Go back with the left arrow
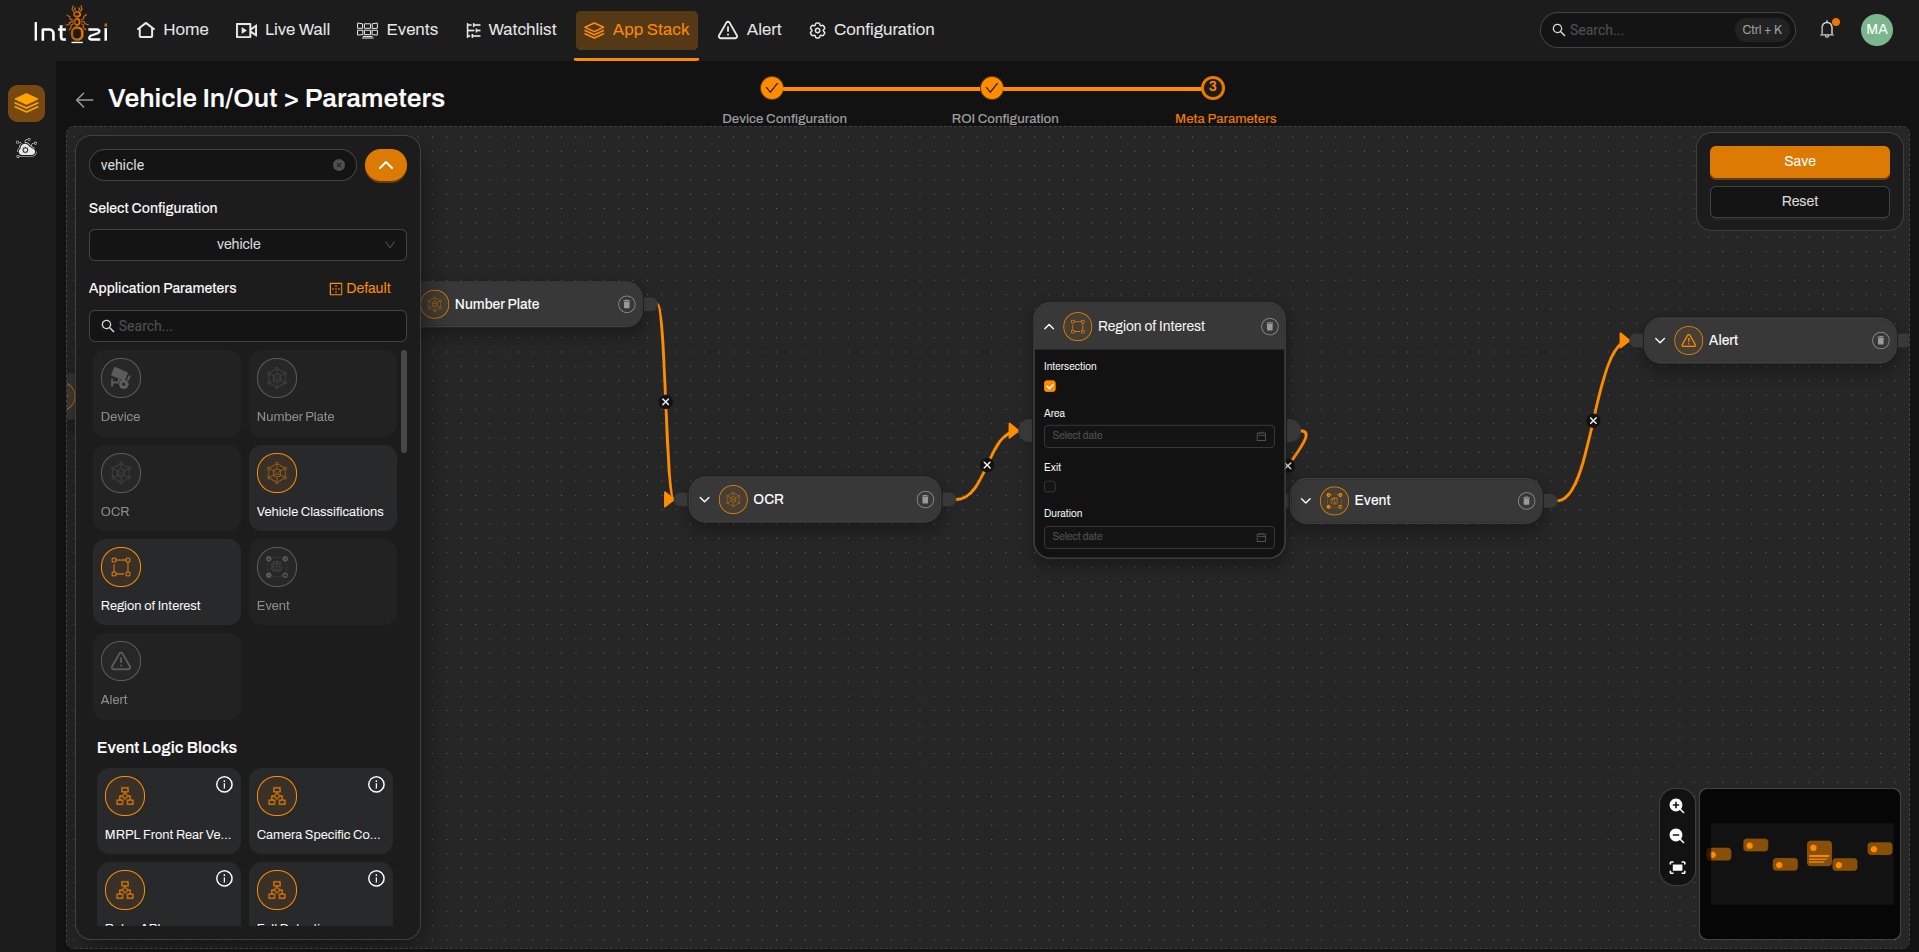Viewport: 1919px width, 952px height. [x=85, y=99]
